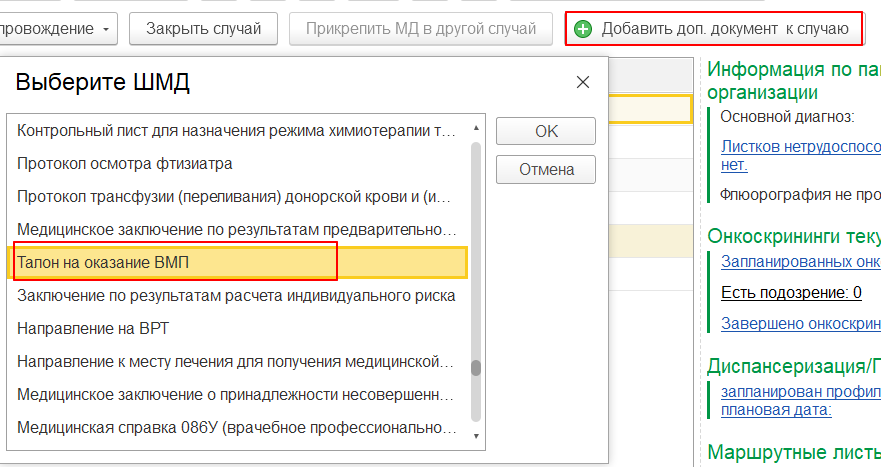
Task: Click Прикрепить МД в другой случай
Action: click(421, 29)
